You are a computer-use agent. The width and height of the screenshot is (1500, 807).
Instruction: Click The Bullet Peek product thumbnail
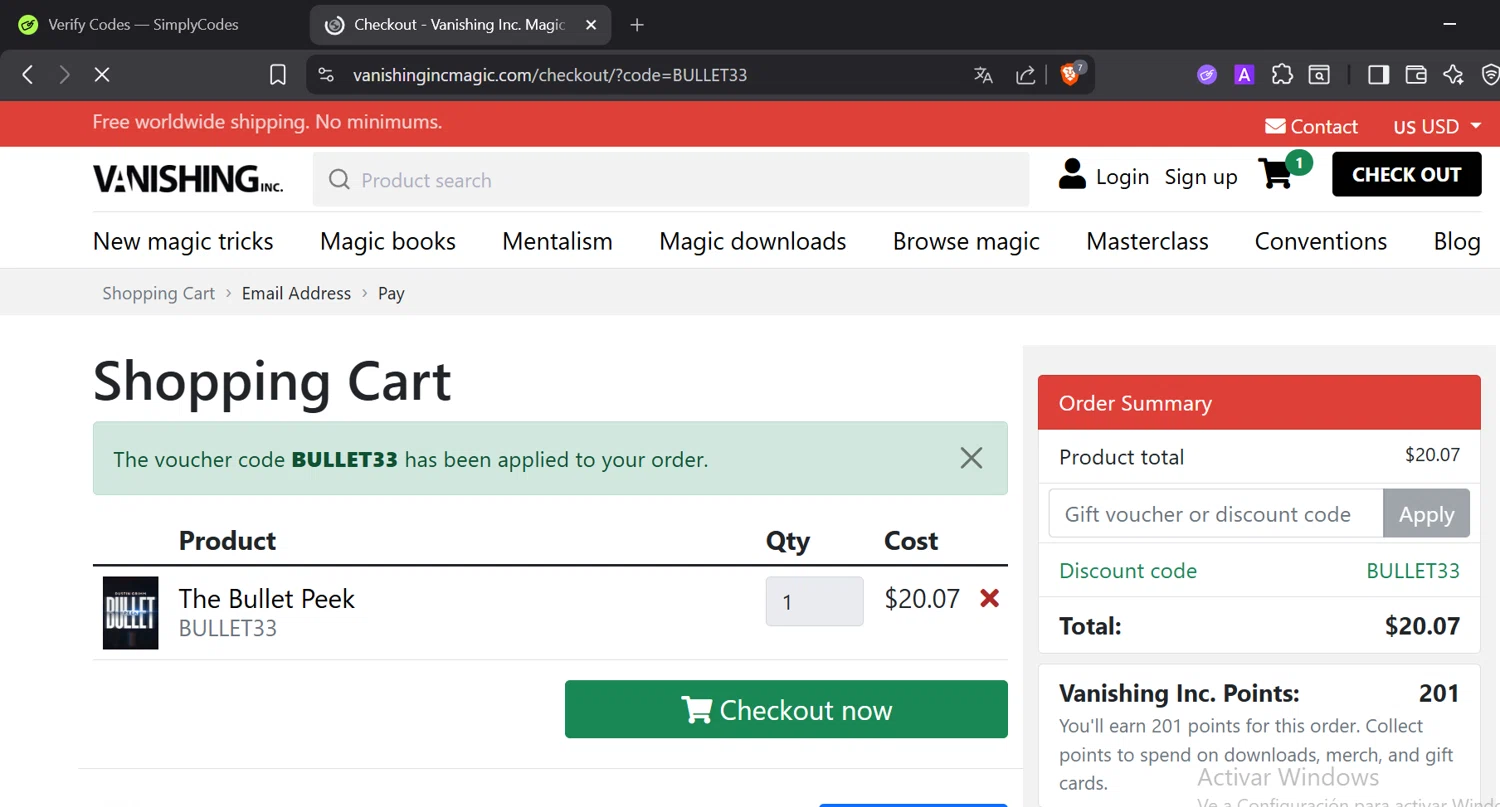click(x=130, y=613)
